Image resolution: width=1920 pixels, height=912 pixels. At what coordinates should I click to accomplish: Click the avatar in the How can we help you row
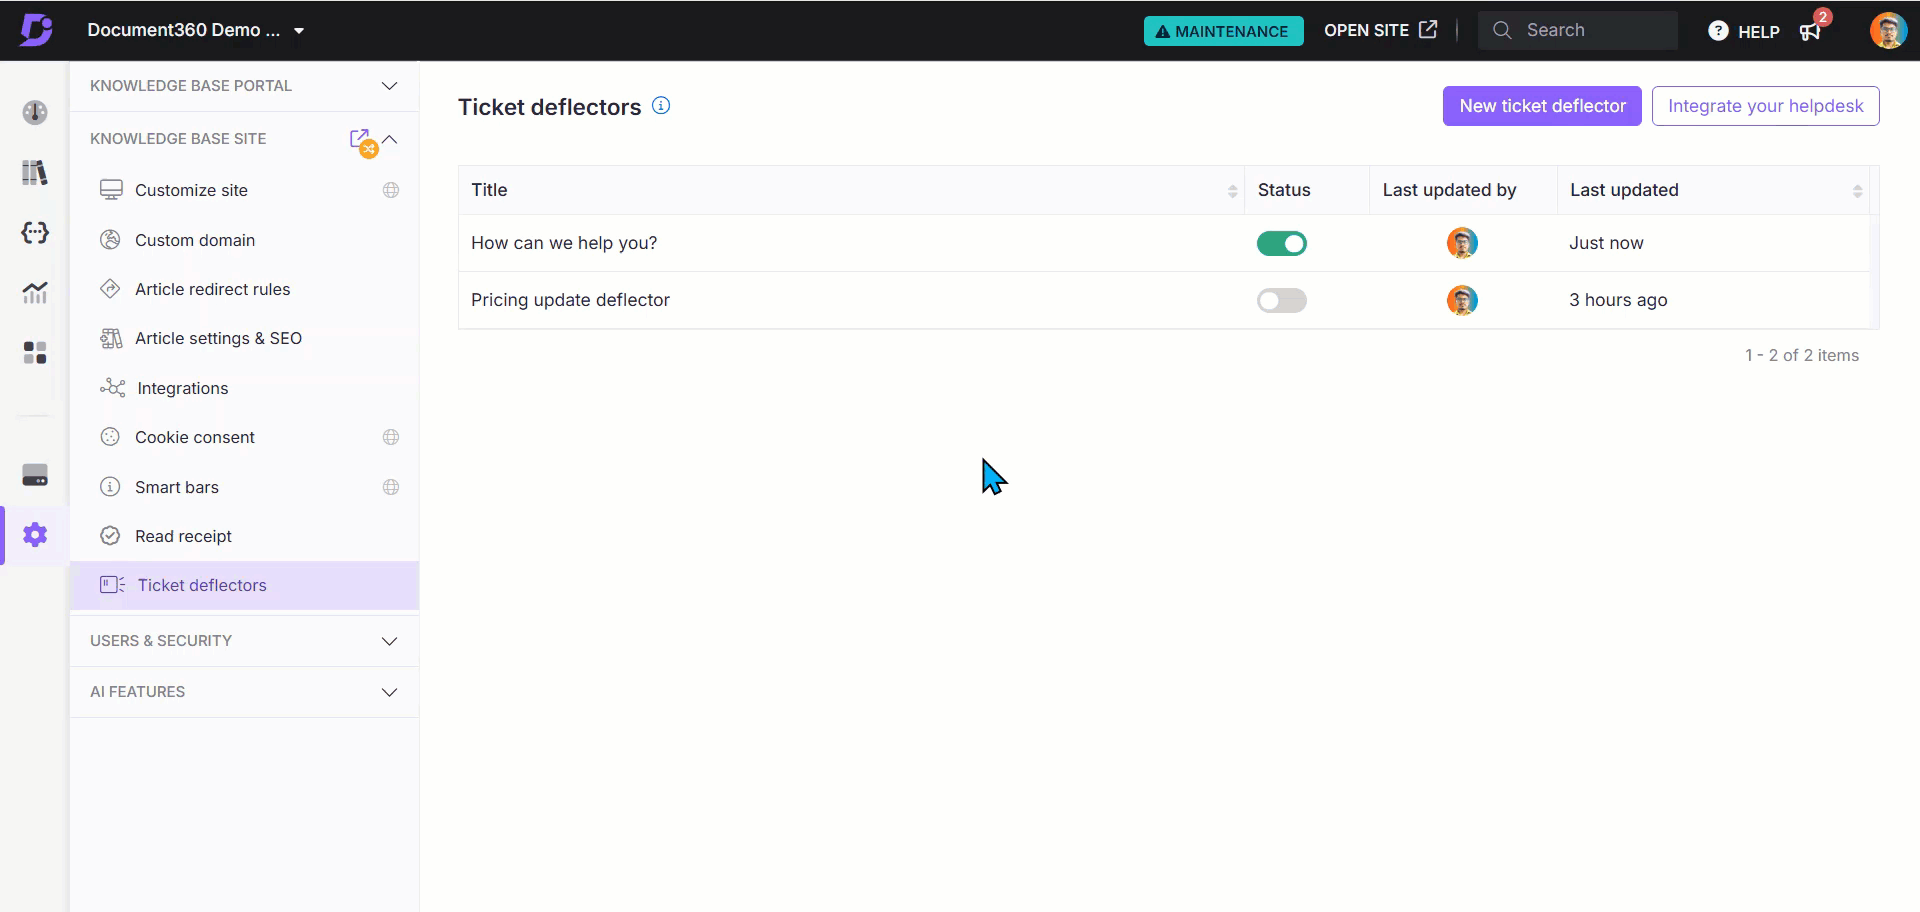(1462, 243)
